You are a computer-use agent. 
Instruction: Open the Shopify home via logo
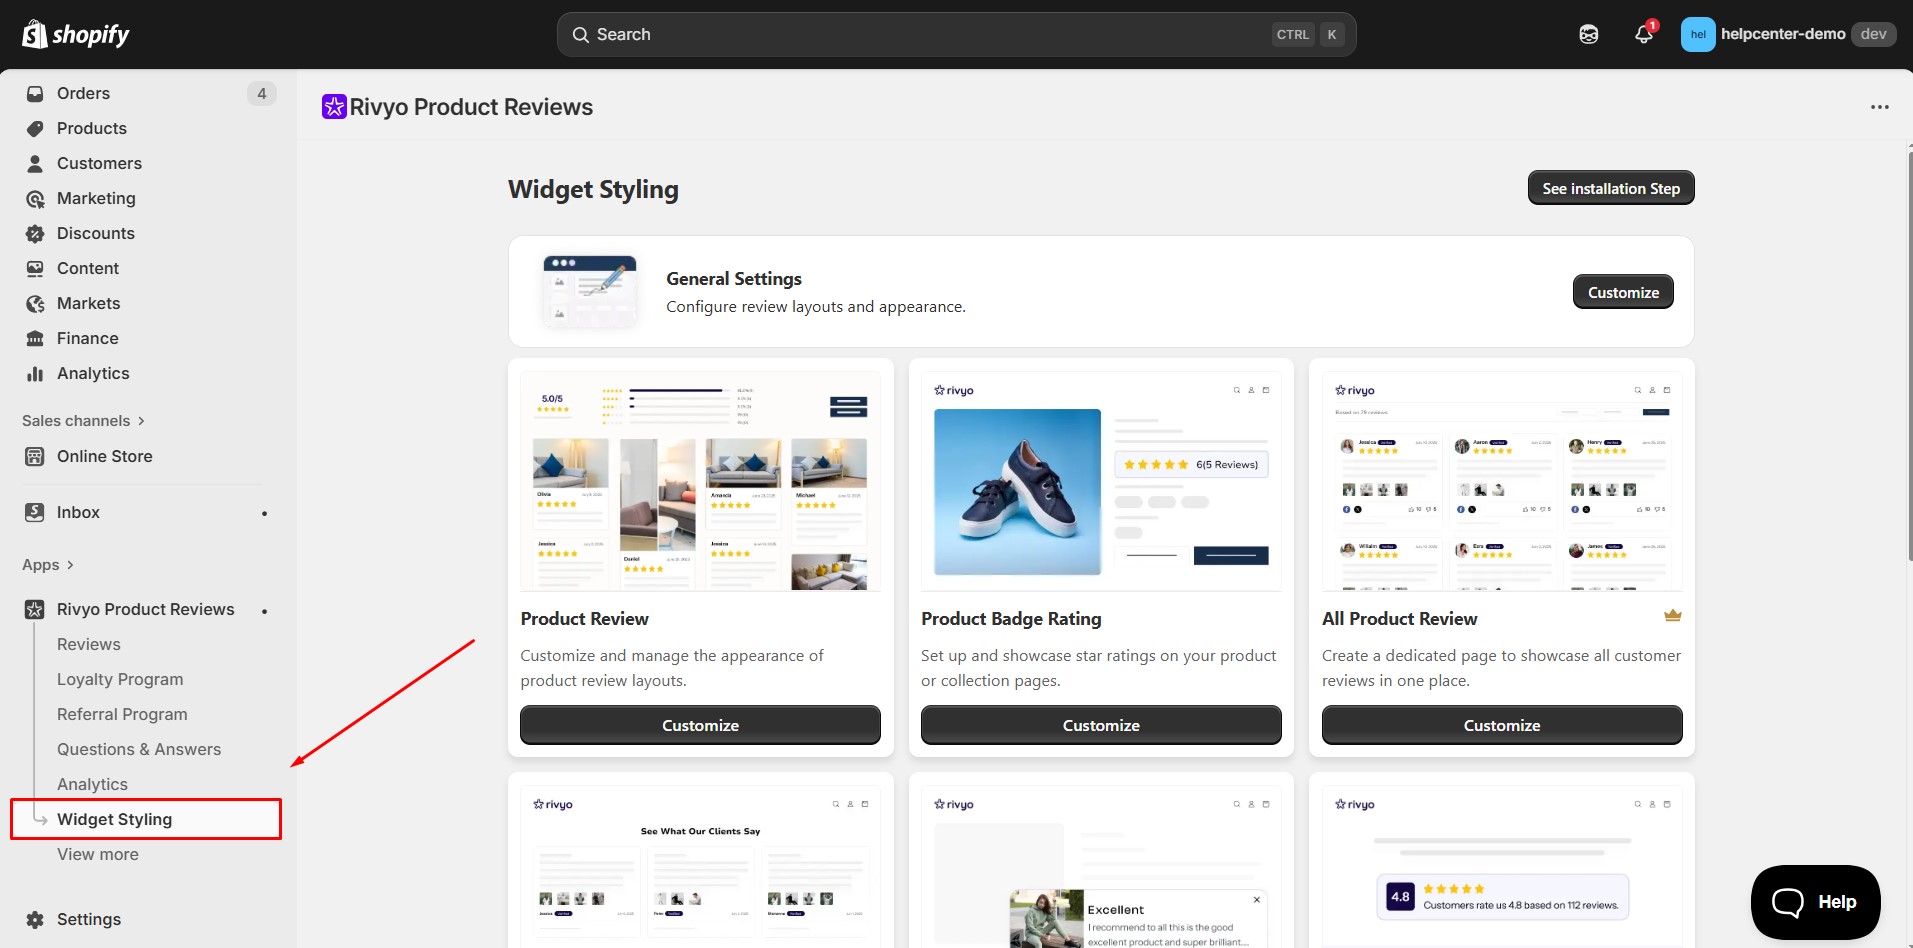75,33
